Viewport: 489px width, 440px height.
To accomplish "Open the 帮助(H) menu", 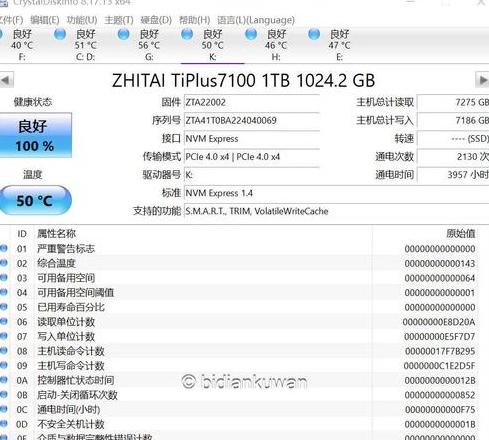I will [x=195, y=20].
